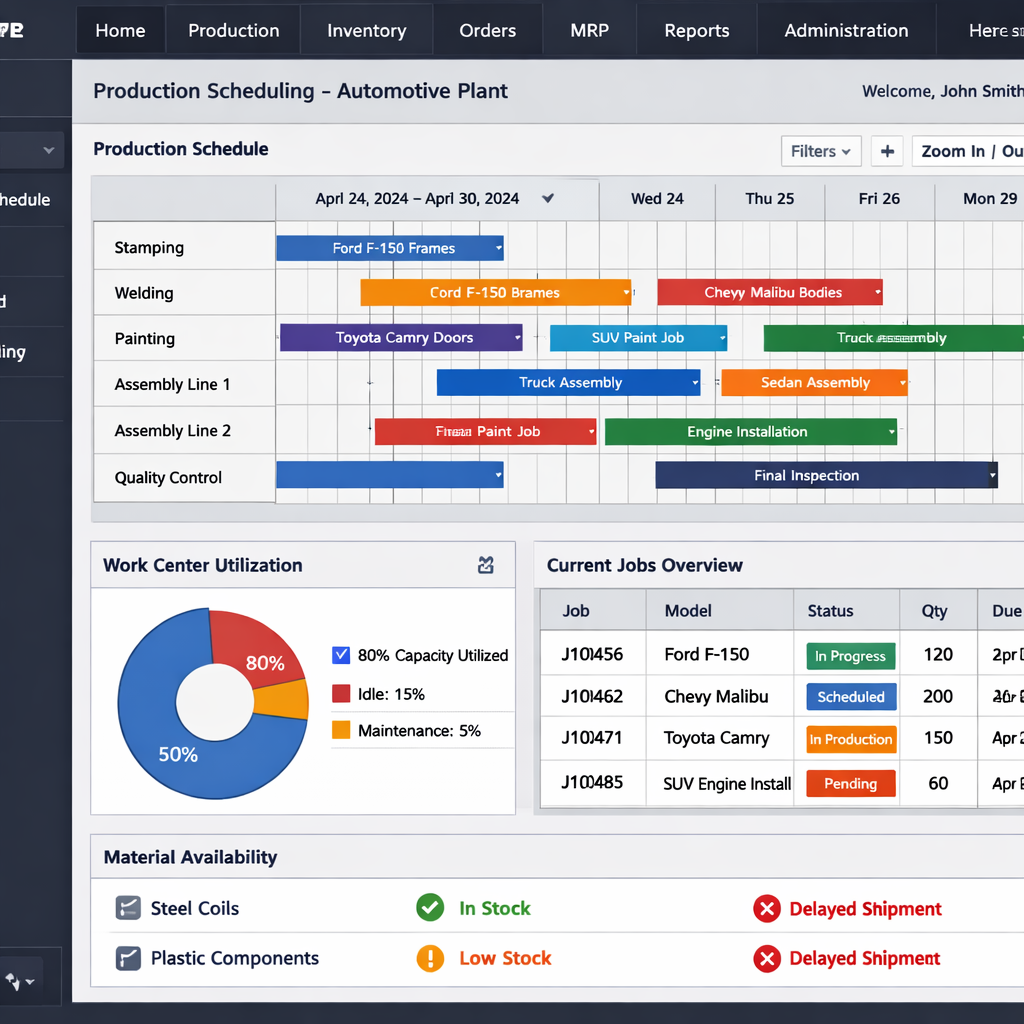Click the red Delayed Shipment icon for Steel Coils
The width and height of the screenshot is (1024, 1024).
click(767, 908)
